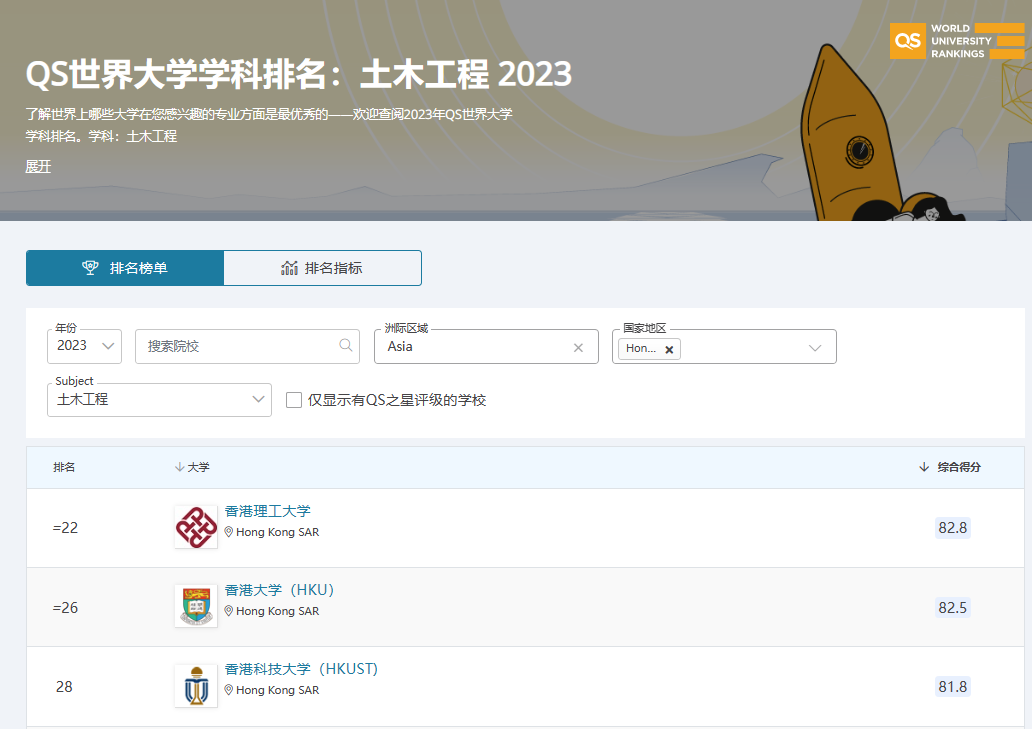Open the 洲际区域 Asia dropdown
The image size is (1032, 729).
click(x=486, y=346)
